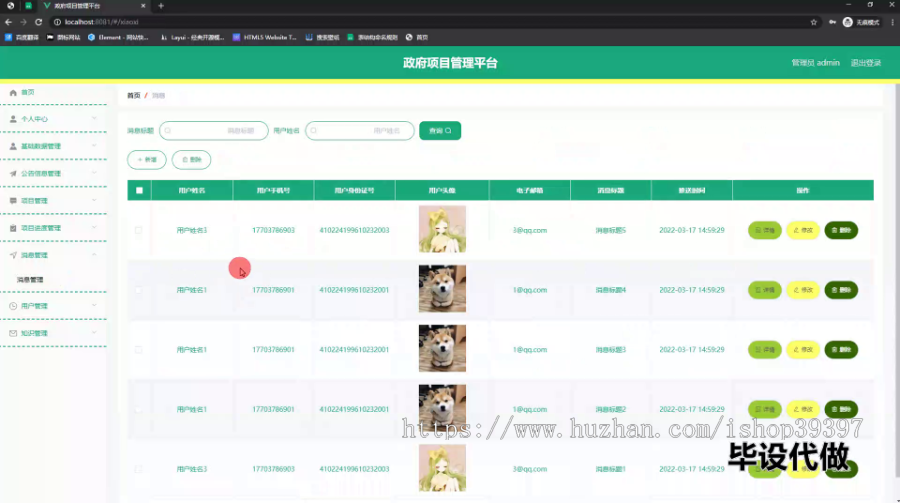This screenshot has height=503, width=900.
Task: Open the password key icon in address bar
Action: pyautogui.click(x=832, y=22)
